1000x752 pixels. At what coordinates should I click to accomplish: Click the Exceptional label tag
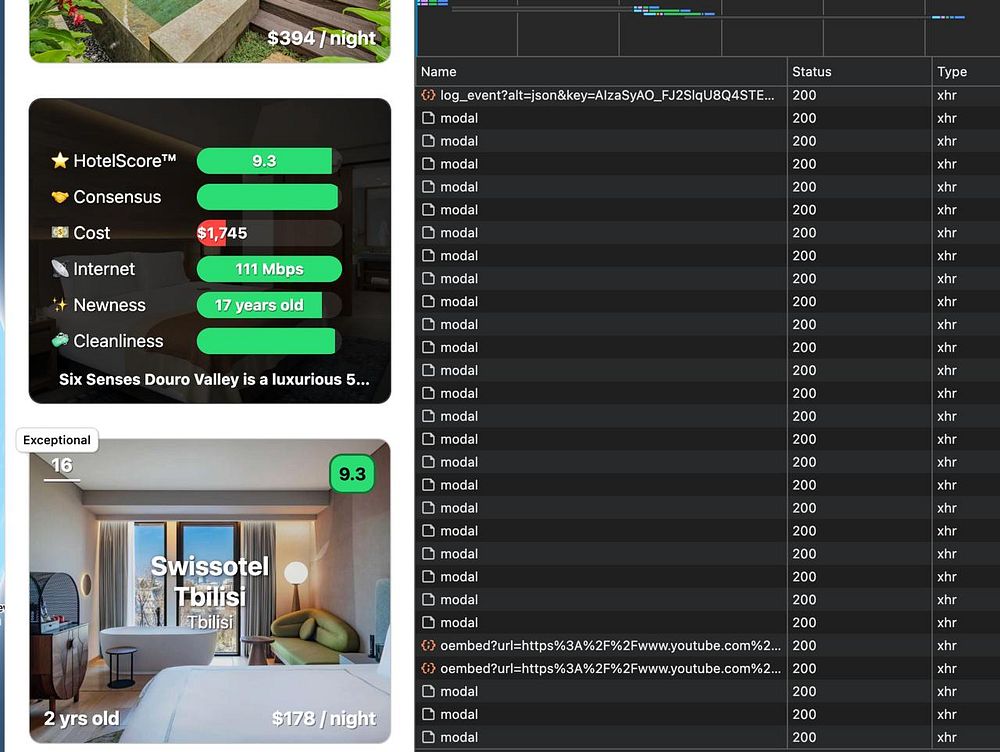(x=57, y=440)
